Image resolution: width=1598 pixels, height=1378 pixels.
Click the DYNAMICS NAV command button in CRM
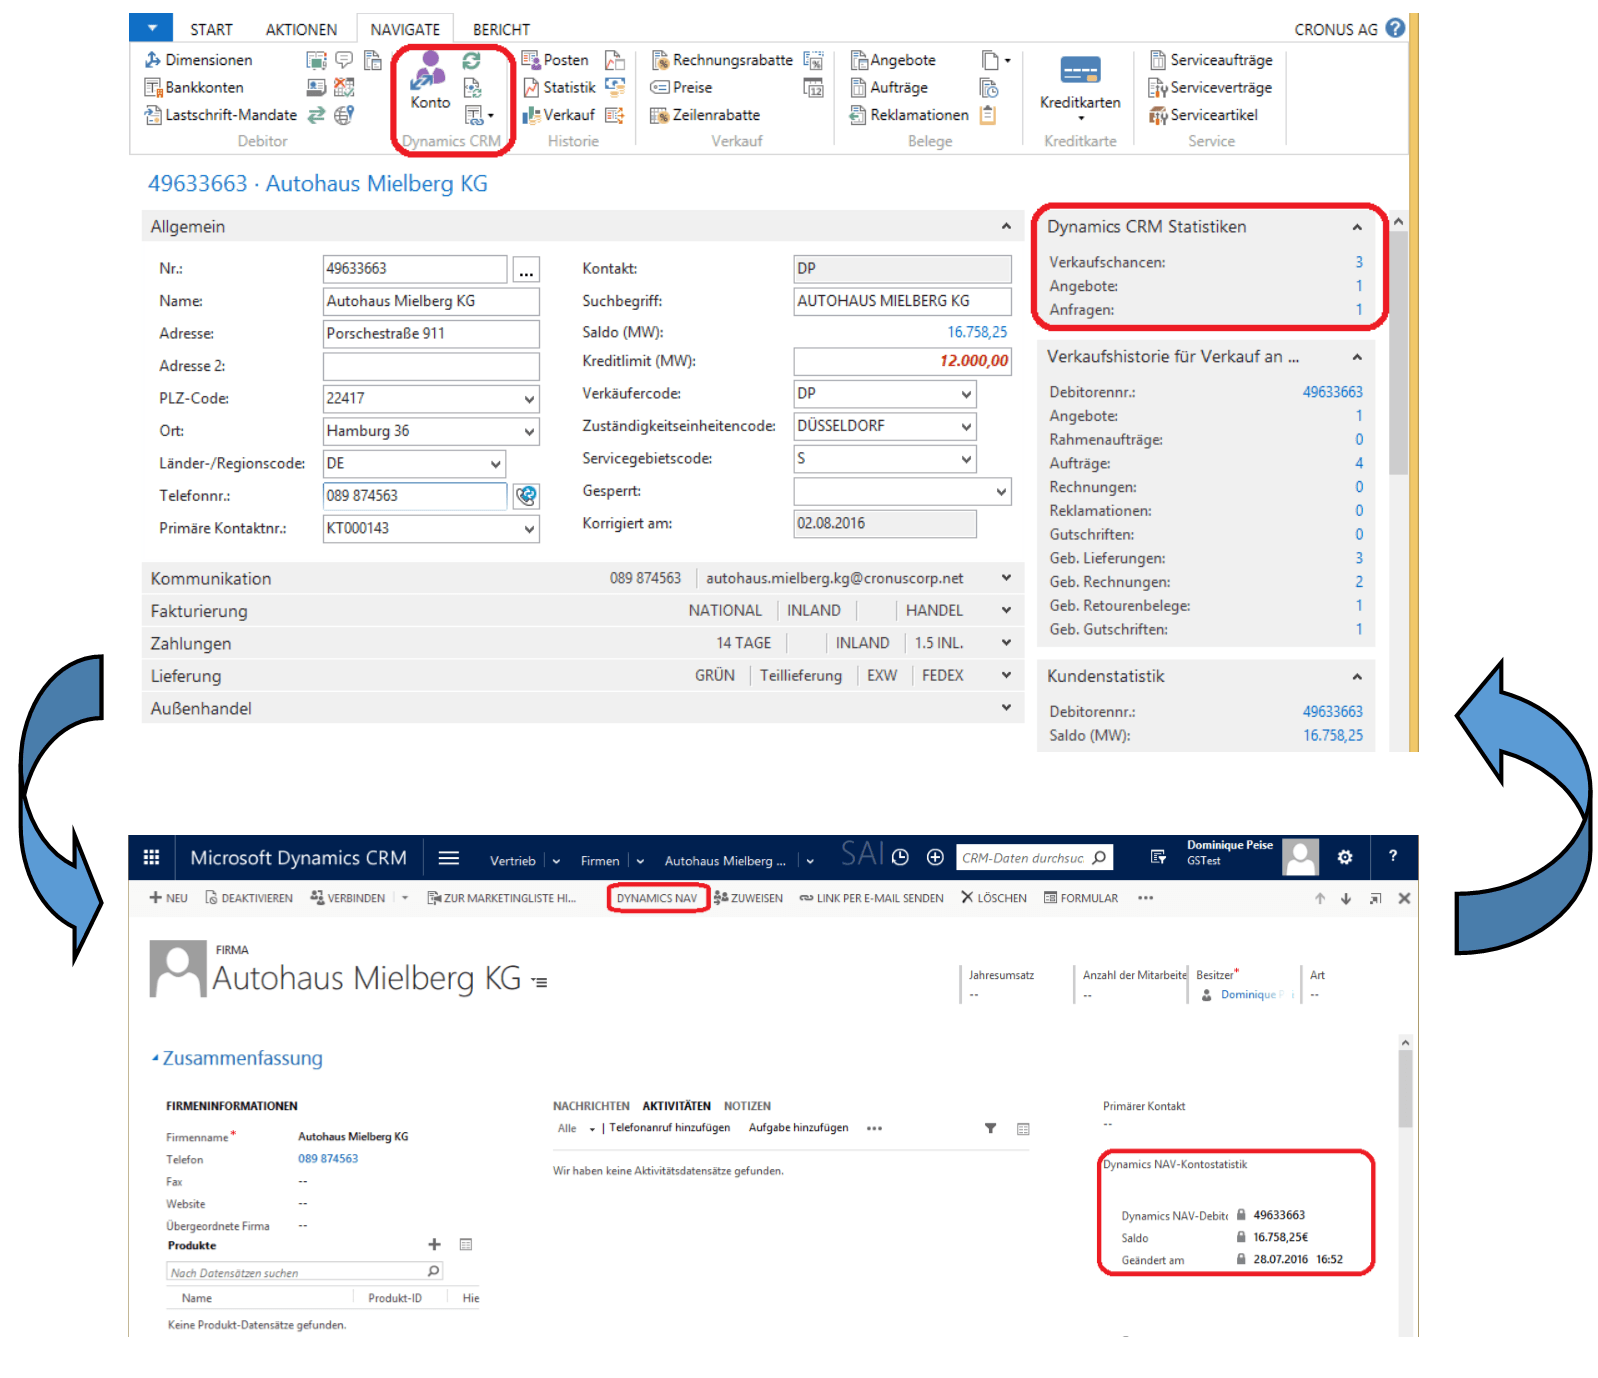tap(657, 898)
